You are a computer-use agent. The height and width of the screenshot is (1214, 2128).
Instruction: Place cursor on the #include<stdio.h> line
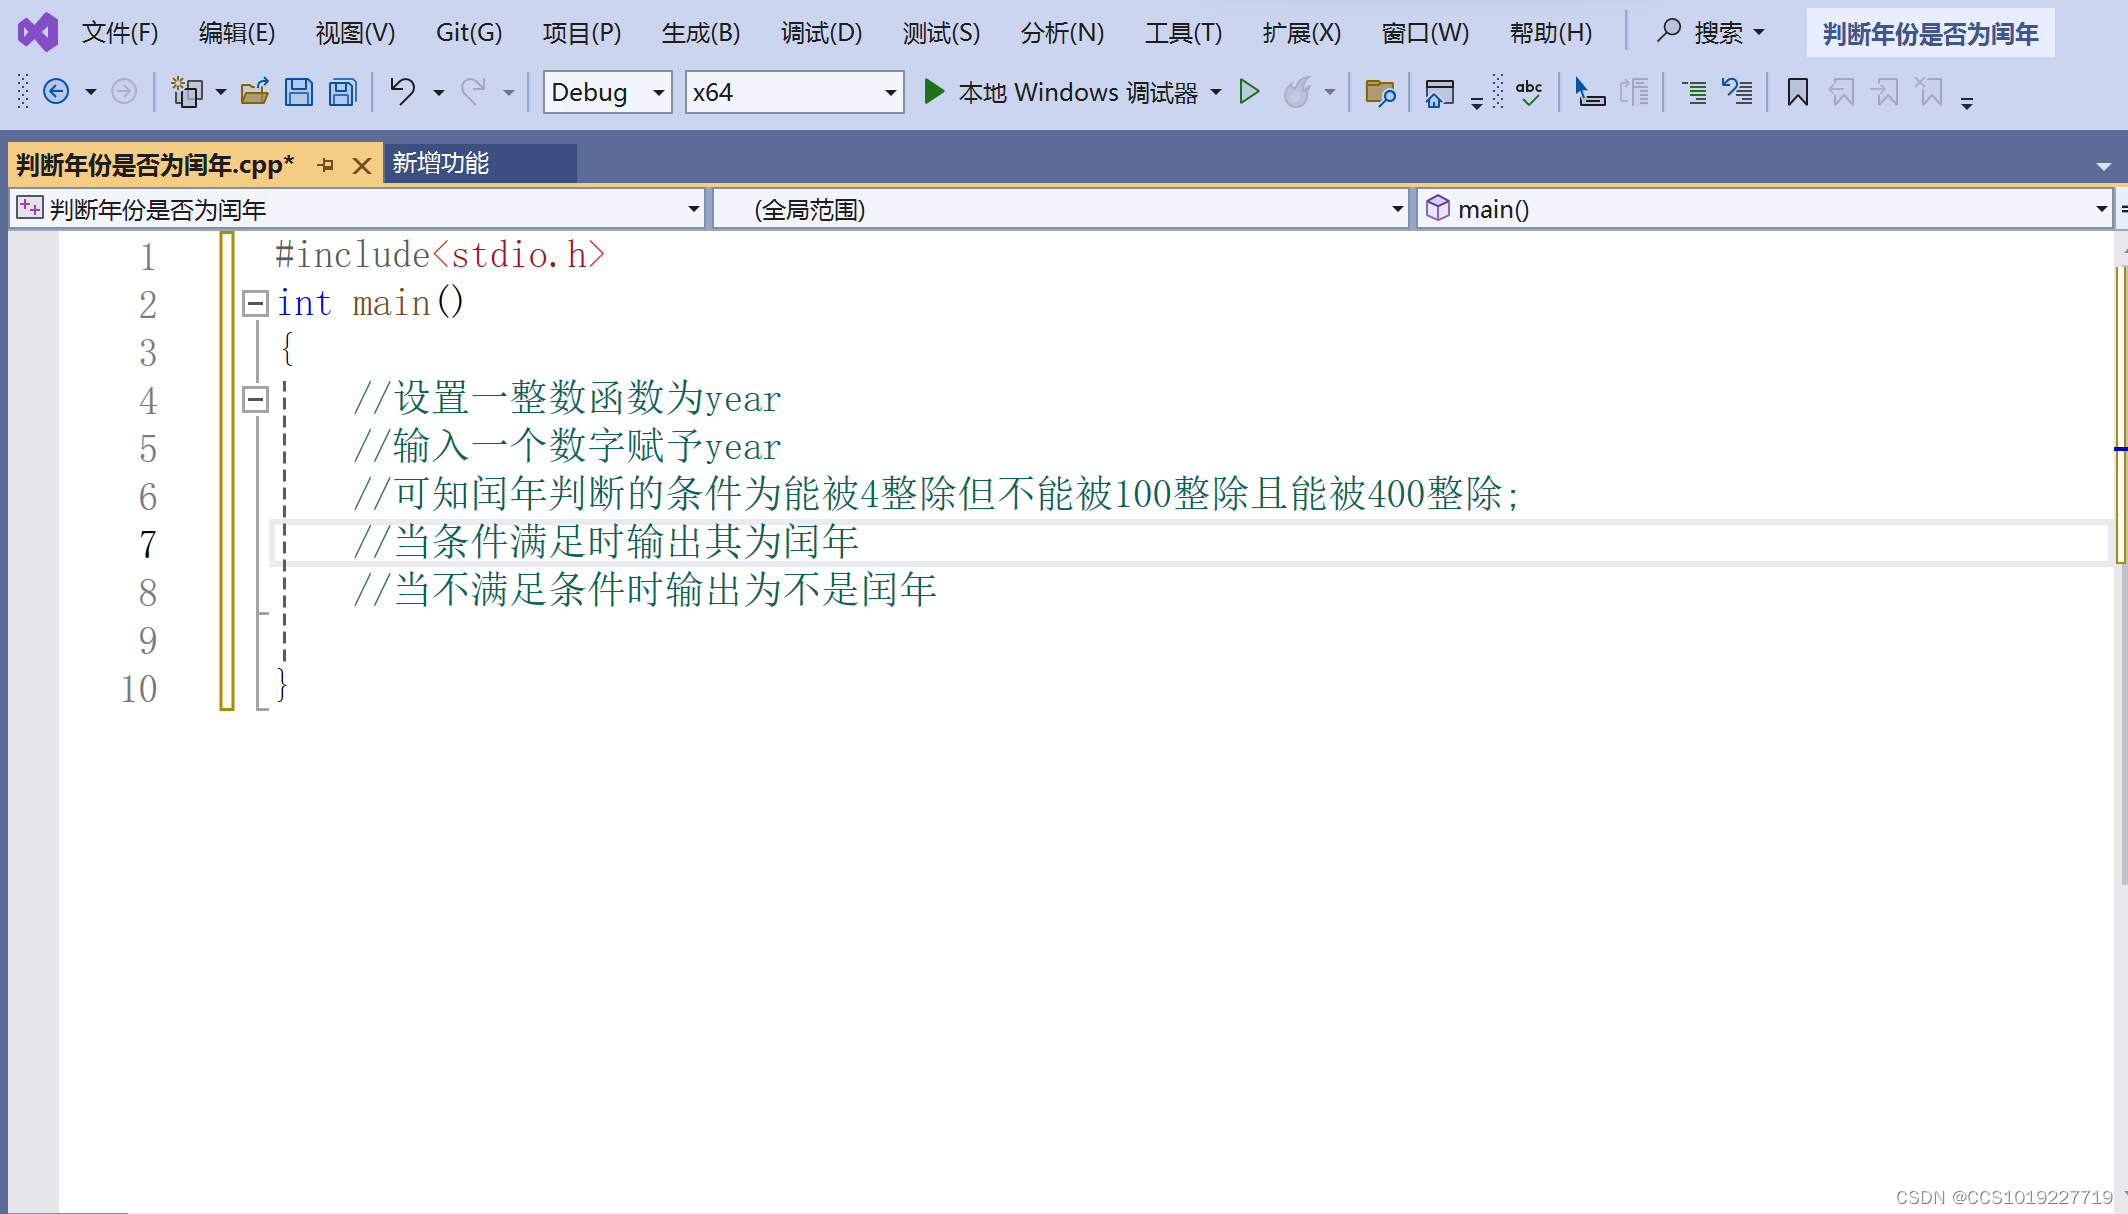(x=440, y=255)
